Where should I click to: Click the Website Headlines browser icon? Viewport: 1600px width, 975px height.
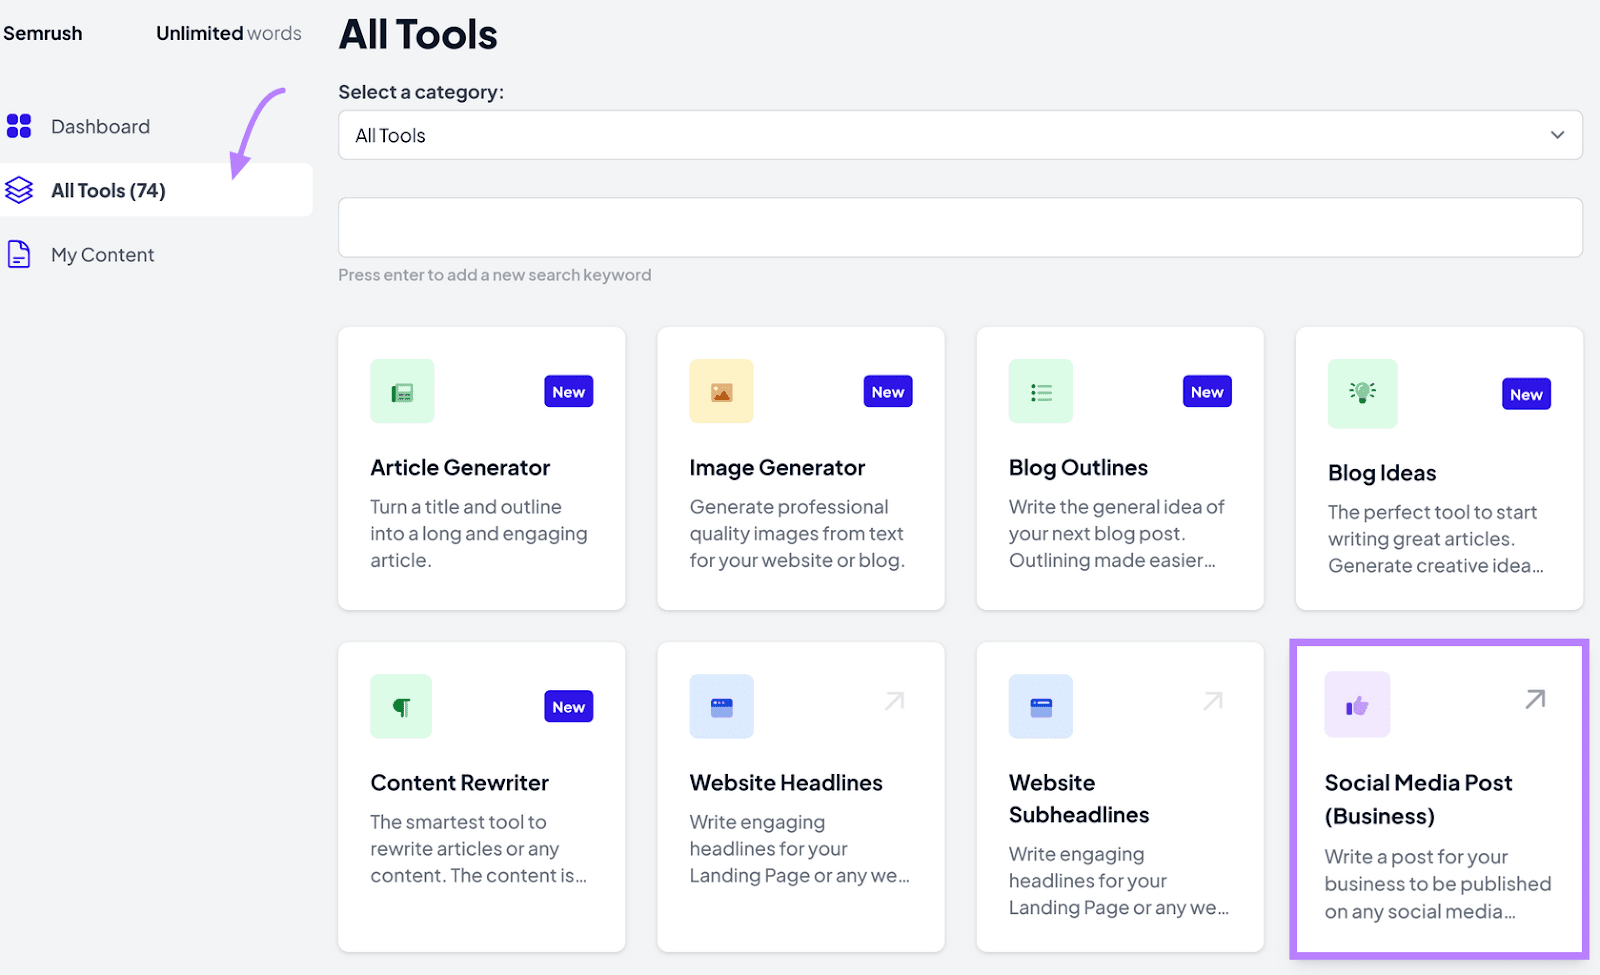pos(721,706)
